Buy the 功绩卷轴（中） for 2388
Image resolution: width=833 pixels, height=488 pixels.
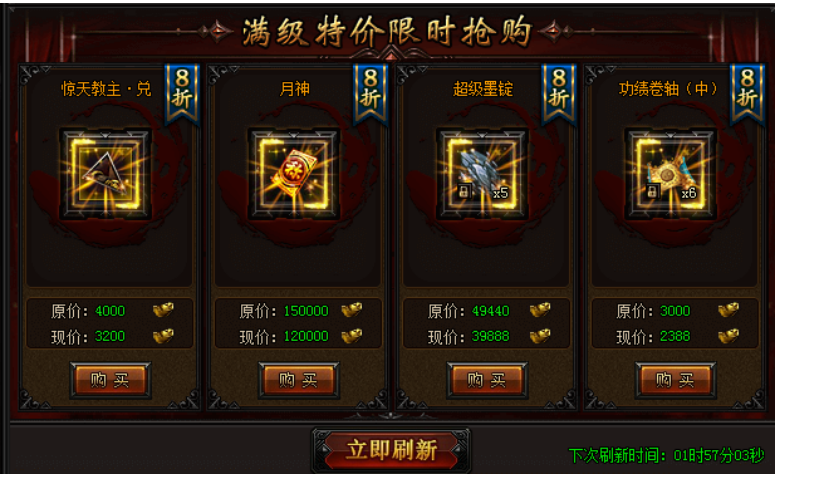click(675, 380)
